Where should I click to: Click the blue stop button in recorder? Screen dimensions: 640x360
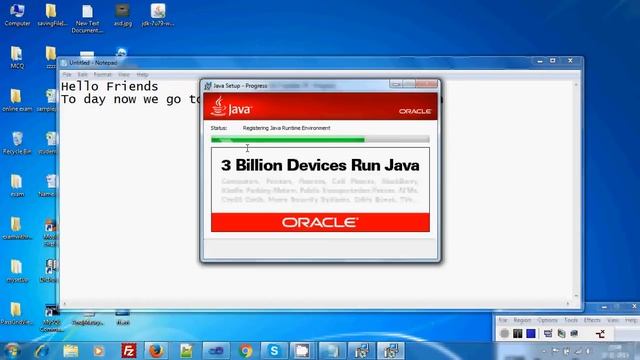pyautogui.click(x=531, y=333)
